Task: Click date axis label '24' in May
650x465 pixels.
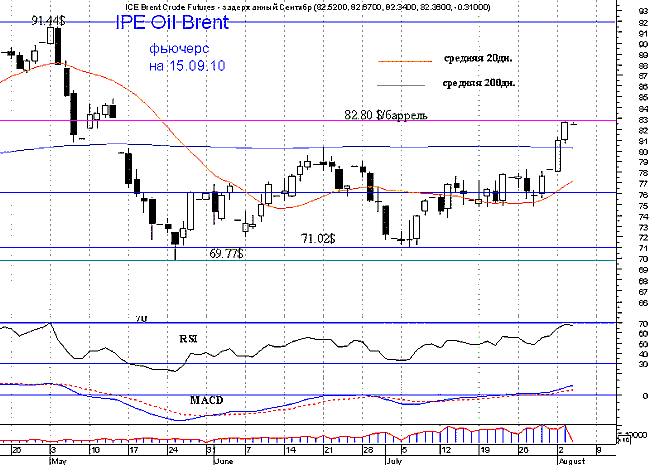Action: click(x=173, y=450)
